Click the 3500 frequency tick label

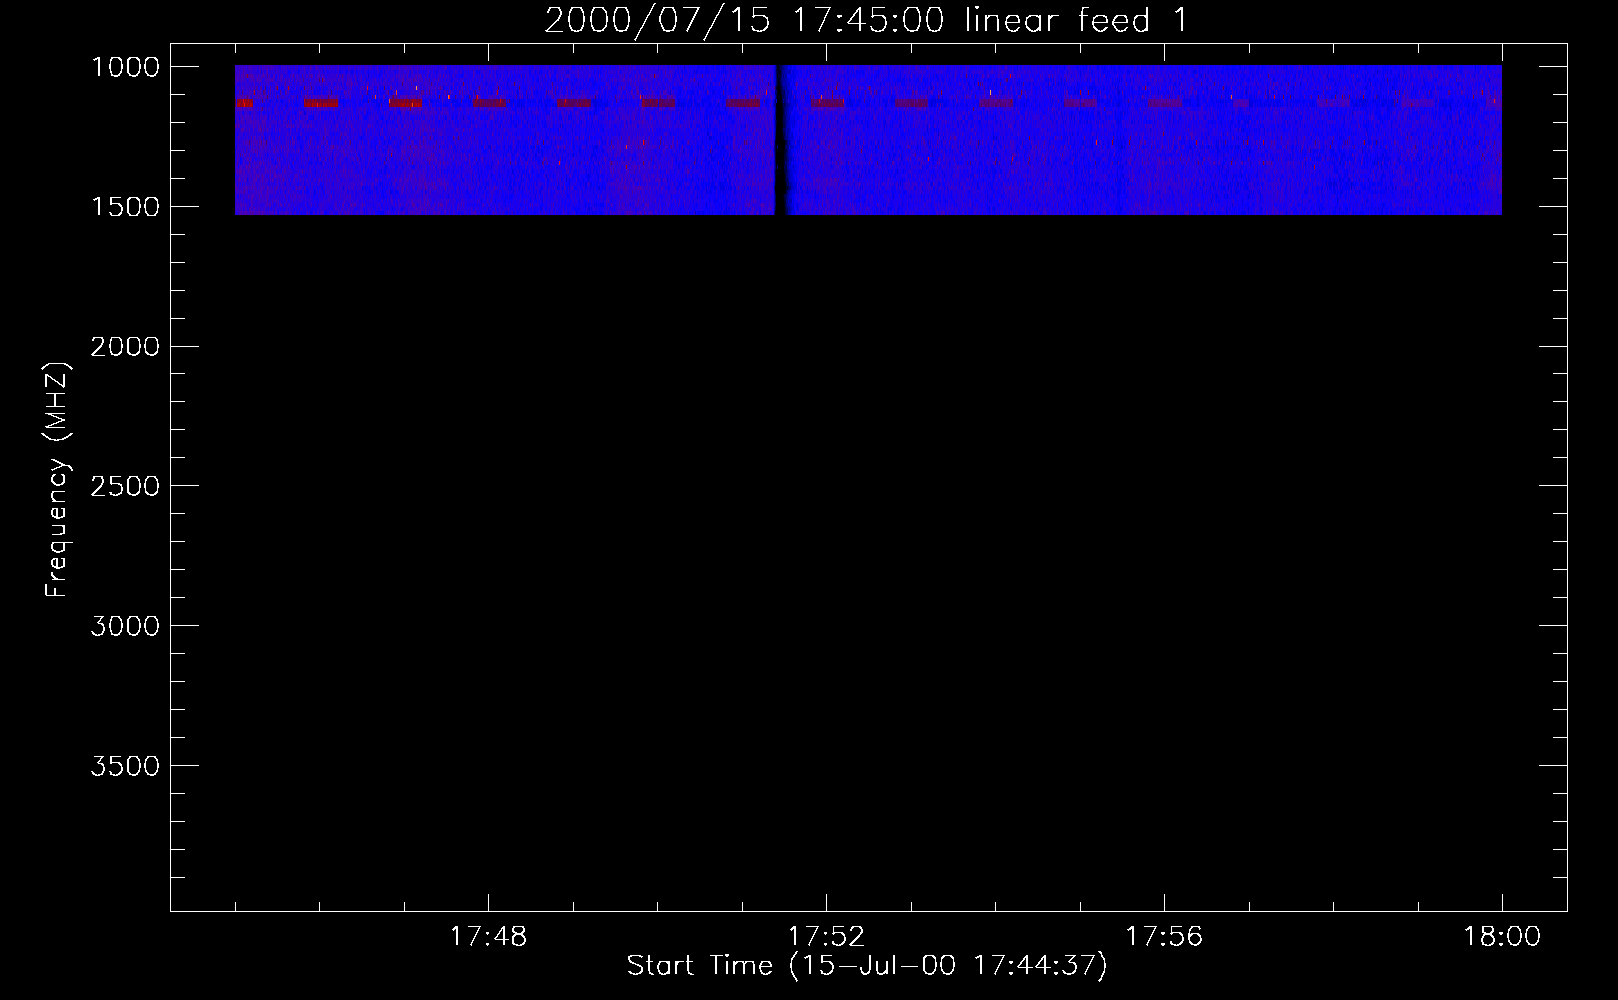coord(126,766)
